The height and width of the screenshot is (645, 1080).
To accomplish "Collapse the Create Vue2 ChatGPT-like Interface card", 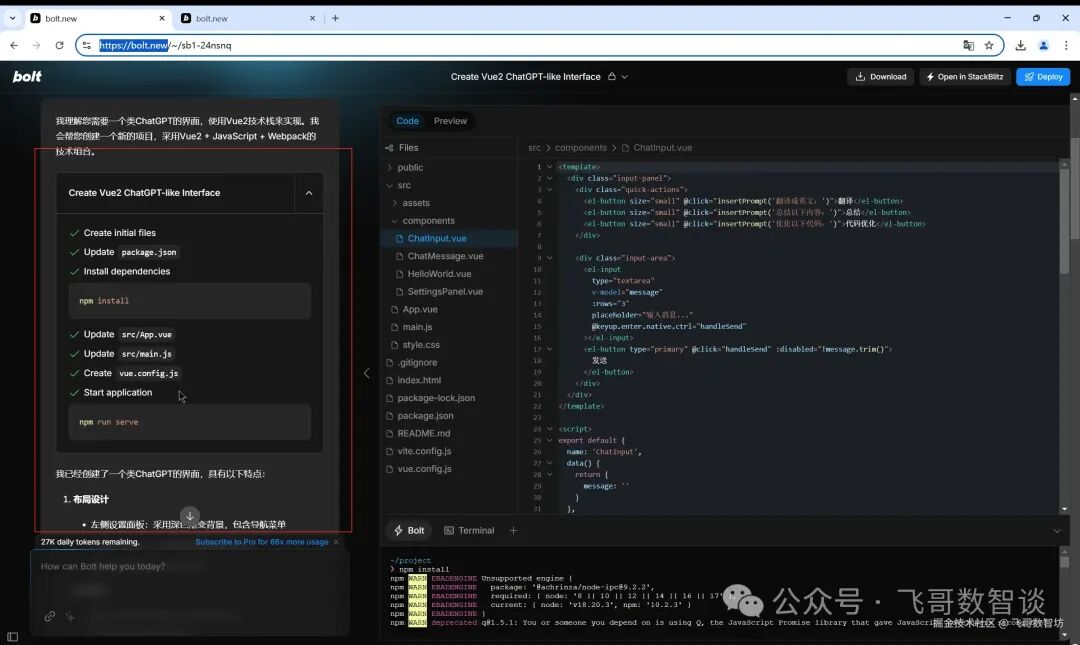I will [x=309, y=193].
